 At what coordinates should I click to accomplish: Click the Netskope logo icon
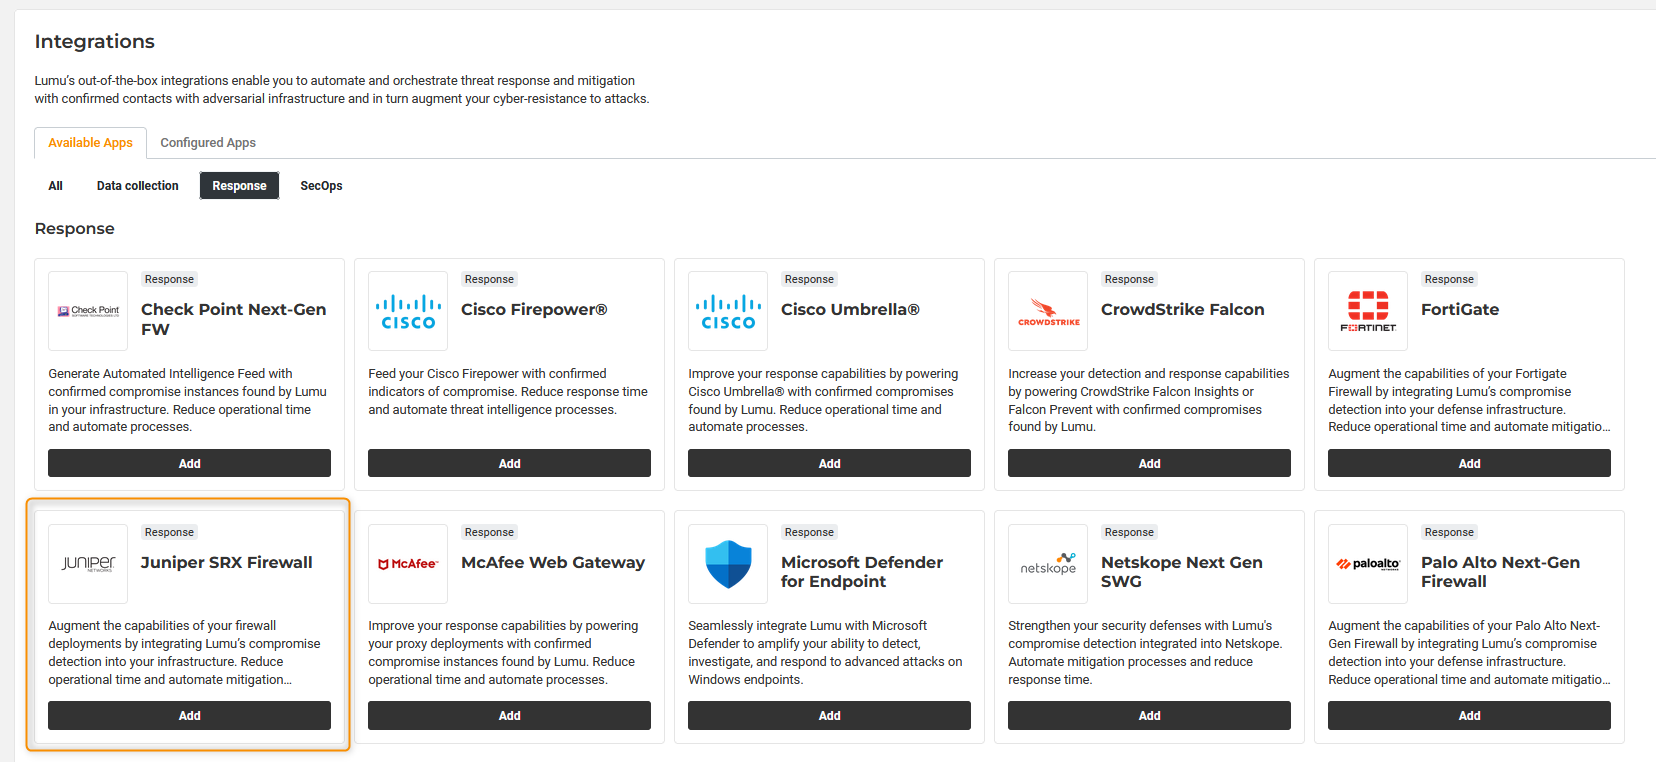[x=1048, y=564]
